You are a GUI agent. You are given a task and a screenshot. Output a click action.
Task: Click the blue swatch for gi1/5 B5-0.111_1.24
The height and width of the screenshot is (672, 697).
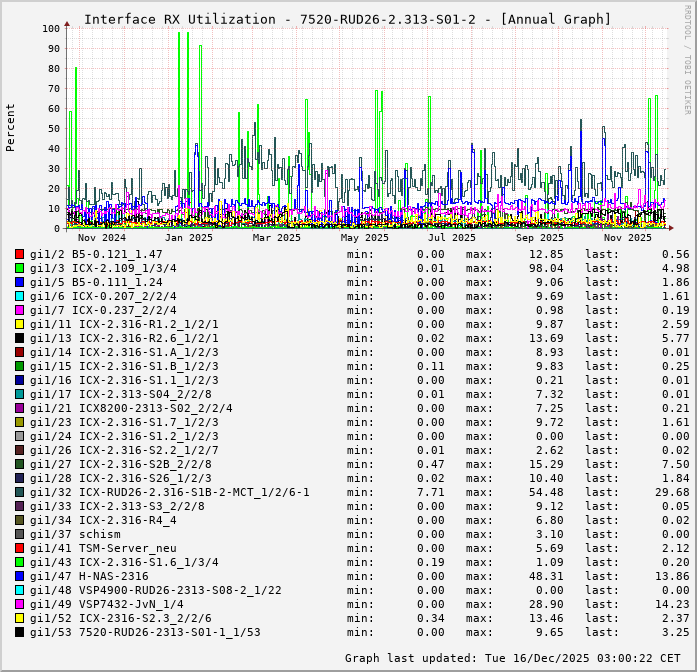point(19,282)
